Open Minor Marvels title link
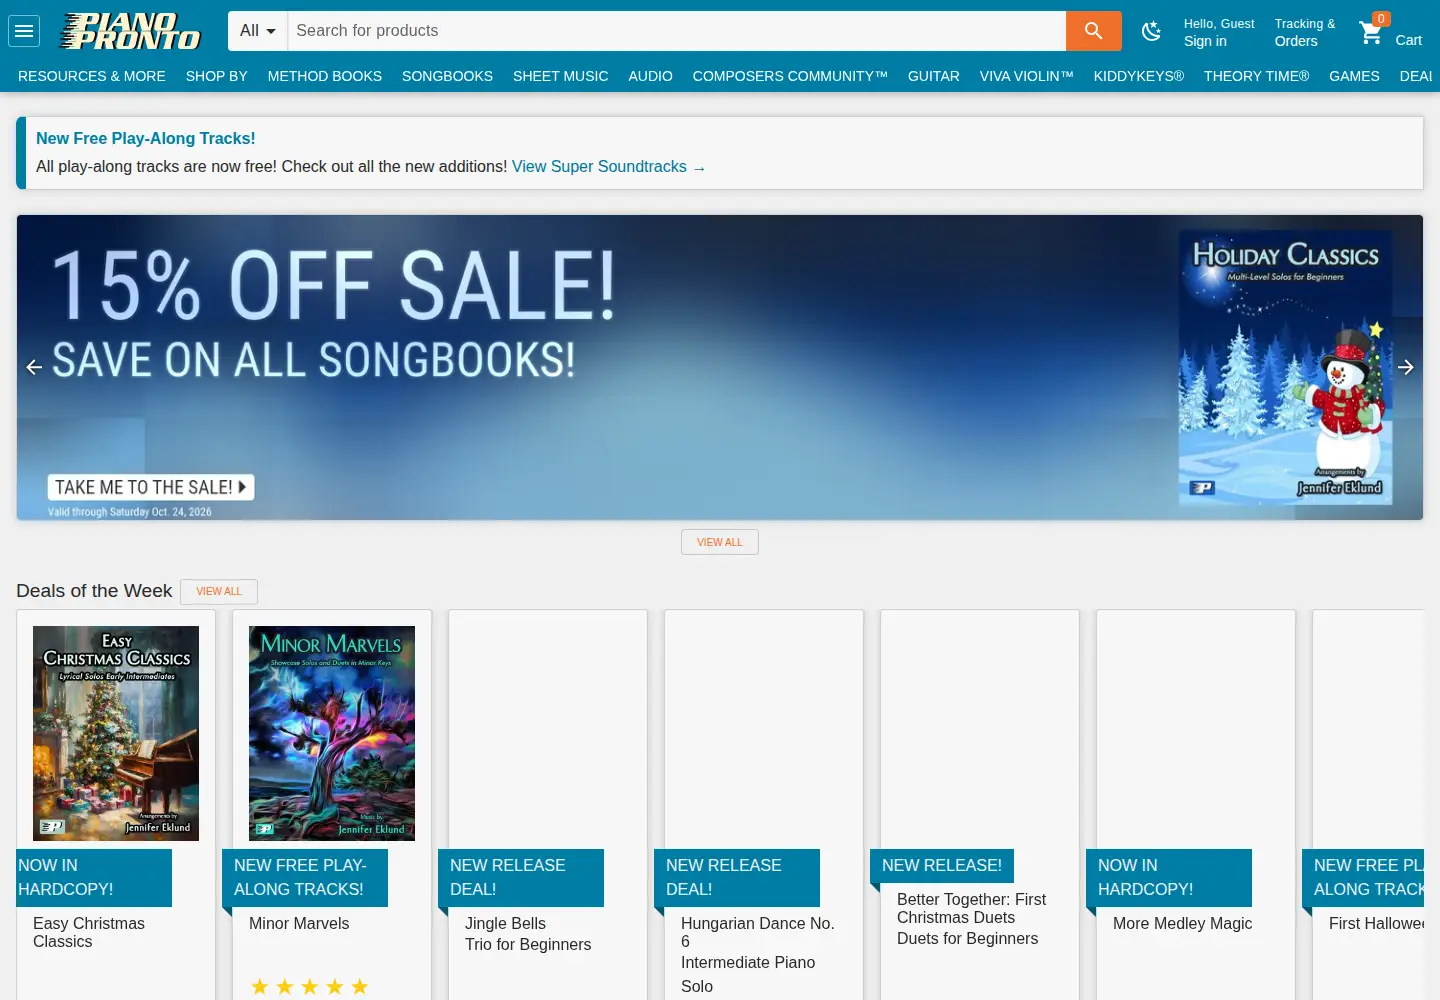1440x1000 pixels. click(299, 923)
